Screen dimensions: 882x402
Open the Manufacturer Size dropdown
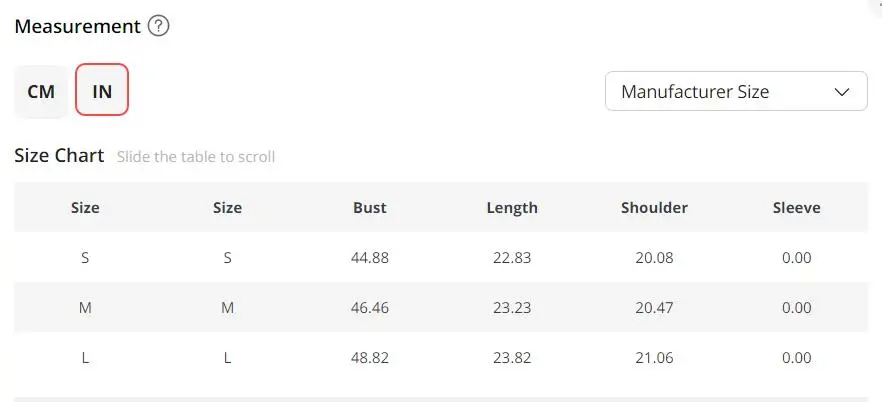[736, 91]
